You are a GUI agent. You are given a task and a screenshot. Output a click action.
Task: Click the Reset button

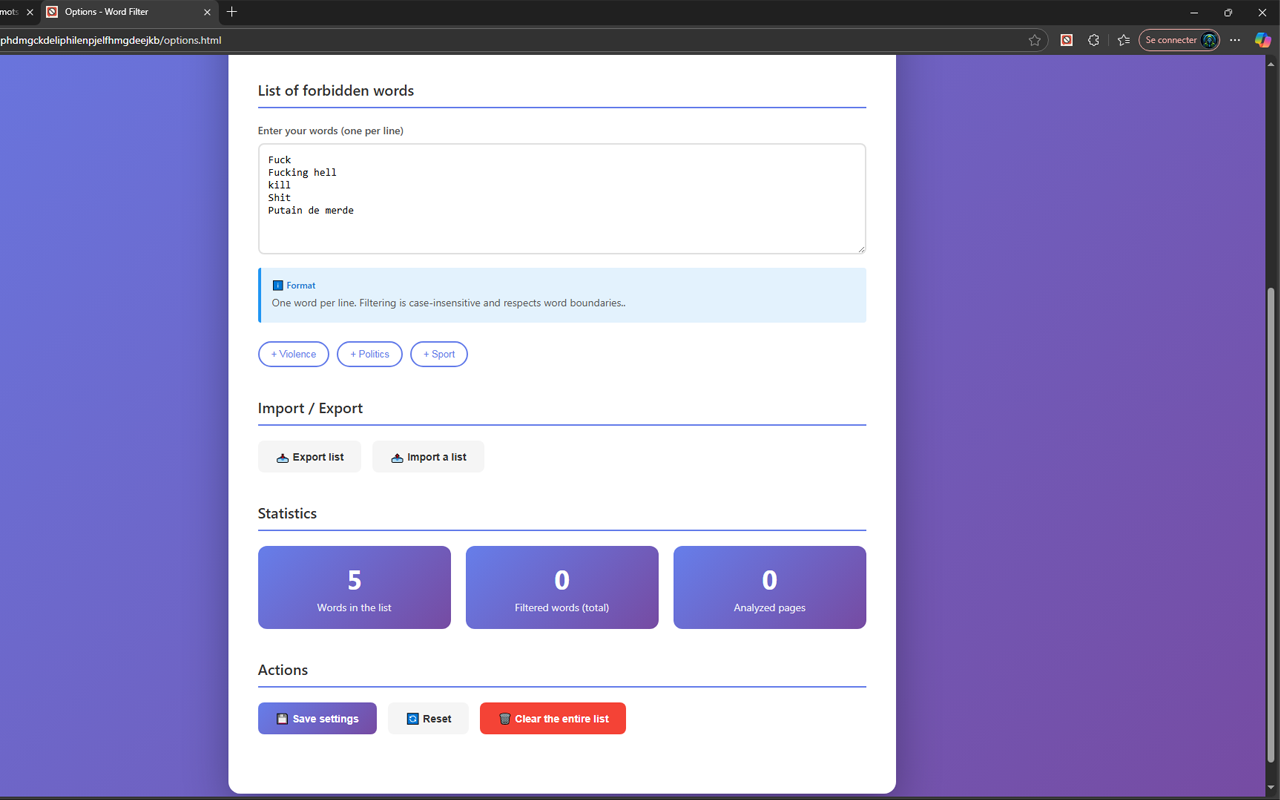point(428,719)
